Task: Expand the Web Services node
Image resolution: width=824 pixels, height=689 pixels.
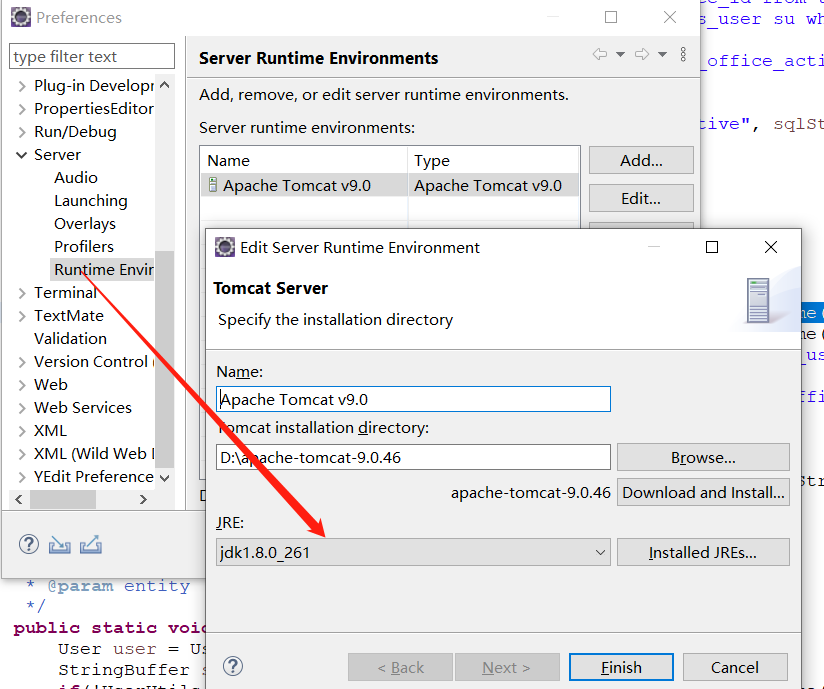Action: (22, 407)
